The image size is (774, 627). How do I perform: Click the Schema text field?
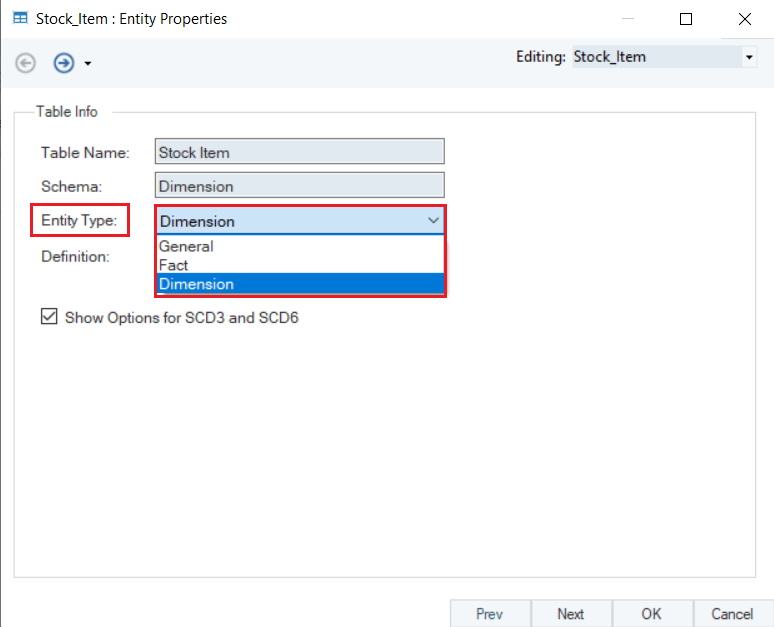(x=300, y=186)
